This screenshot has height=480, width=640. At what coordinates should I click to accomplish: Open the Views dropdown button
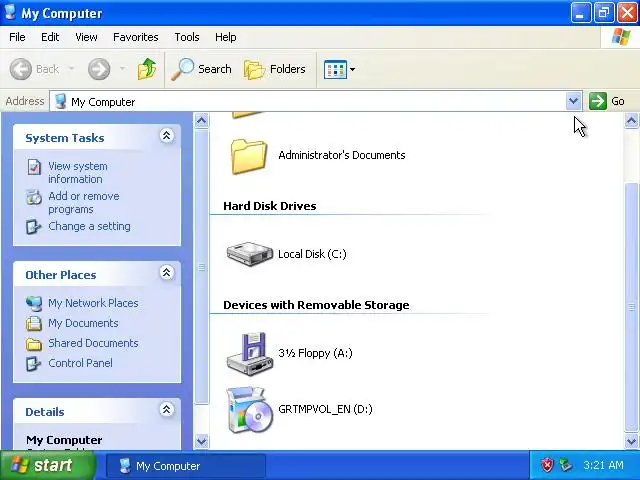(339, 69)
